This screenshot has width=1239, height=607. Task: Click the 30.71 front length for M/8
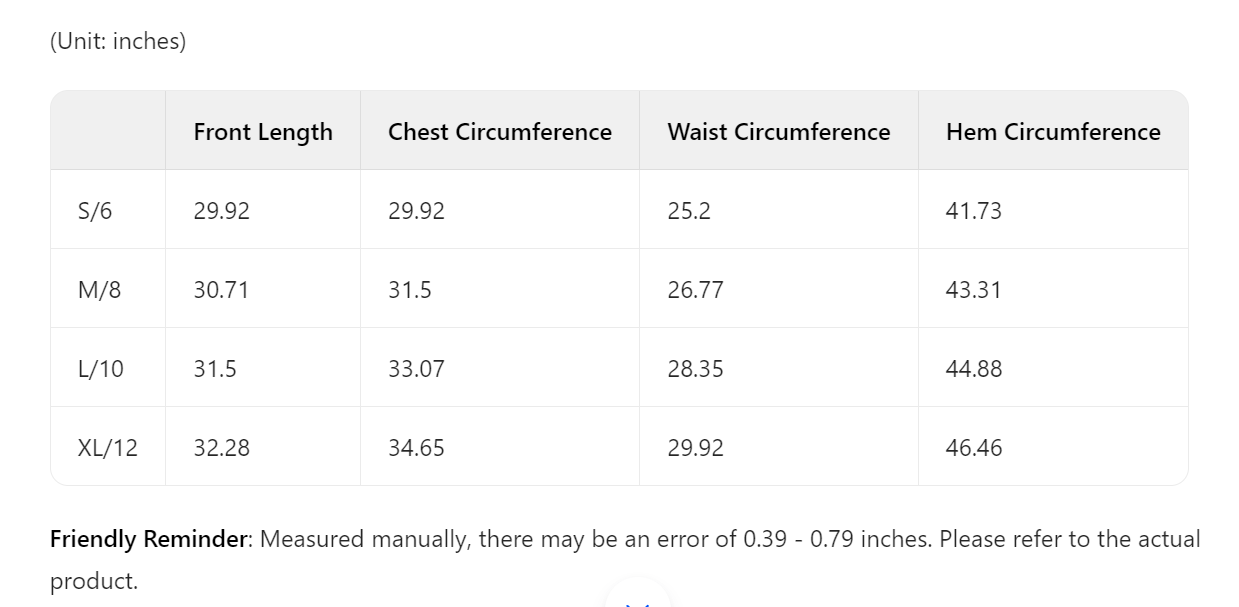point(221,290)
